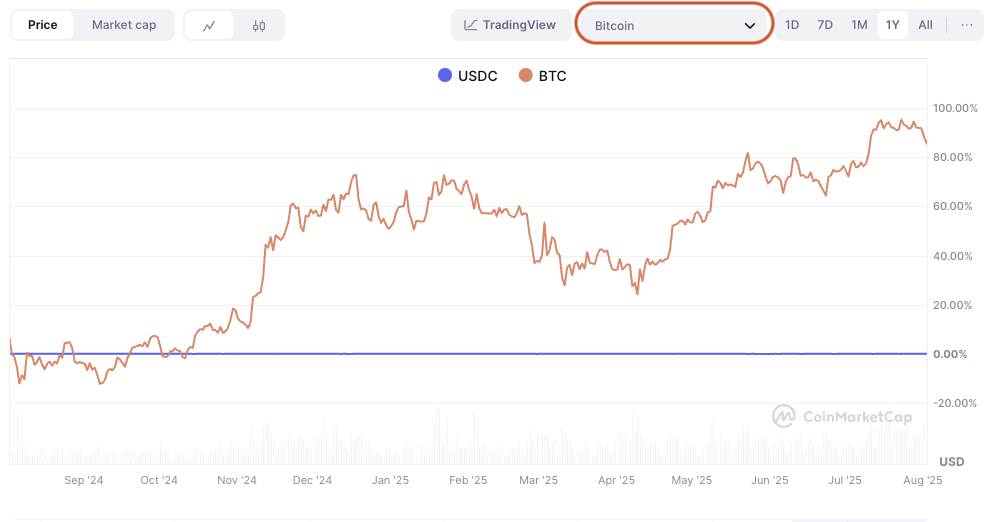The width and height of the screenshot is (989, 522).
Task: Select the 1M time range
Action: point(859,25)
